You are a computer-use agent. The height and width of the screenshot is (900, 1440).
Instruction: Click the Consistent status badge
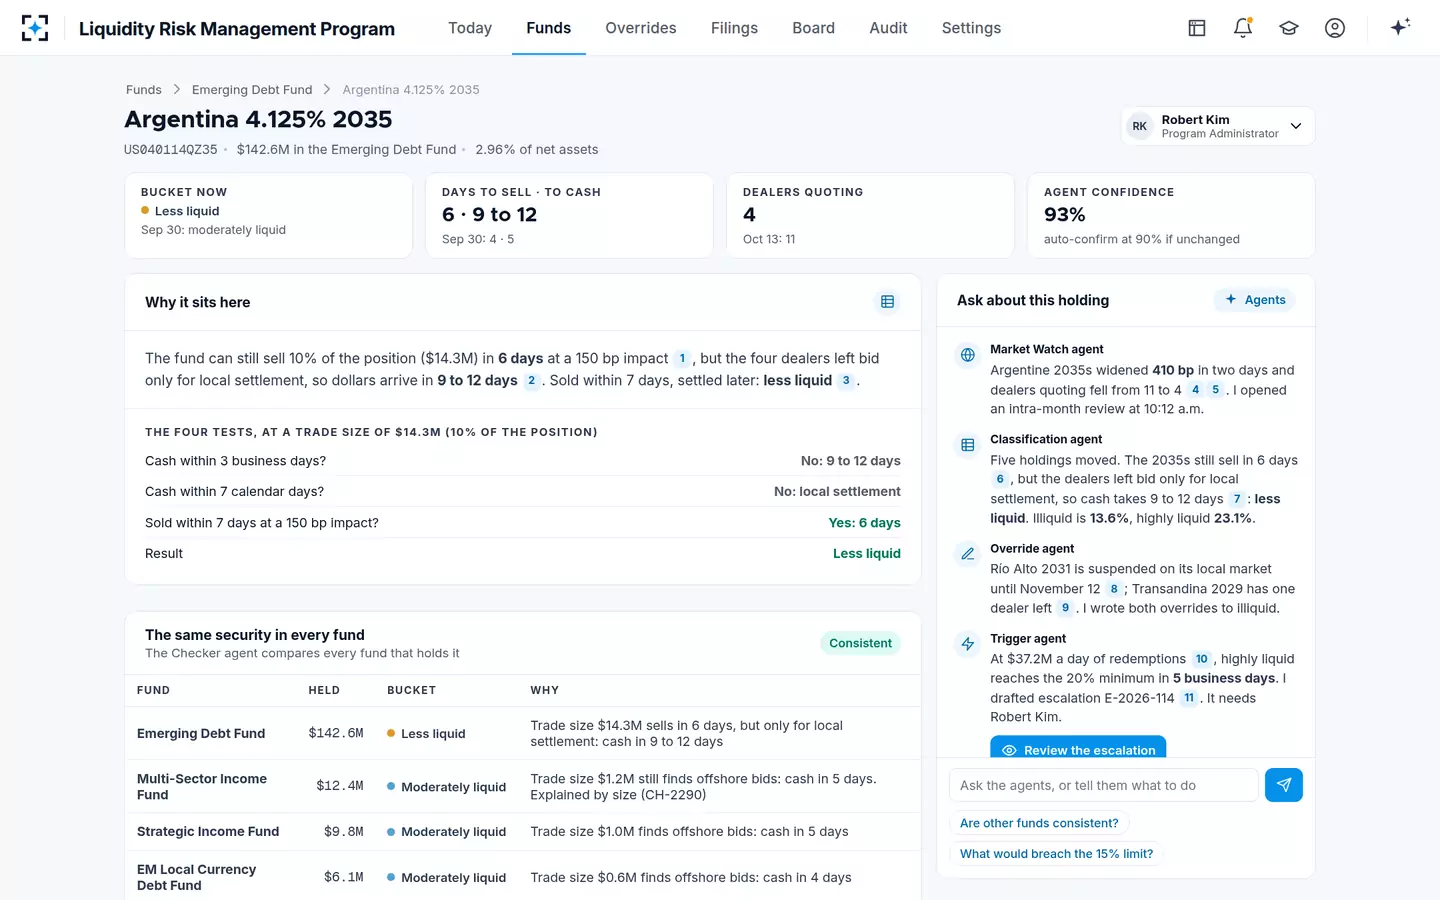click(860, 643)
